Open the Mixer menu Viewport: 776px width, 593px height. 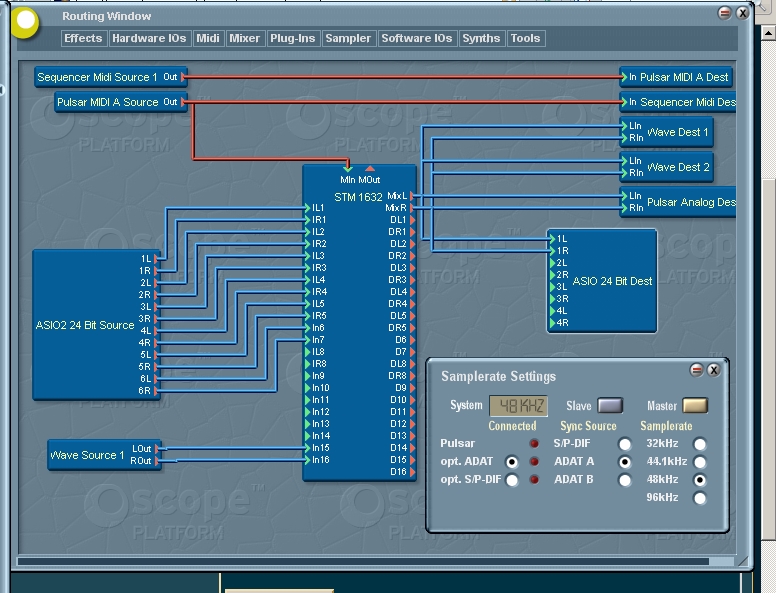(244, 39)
